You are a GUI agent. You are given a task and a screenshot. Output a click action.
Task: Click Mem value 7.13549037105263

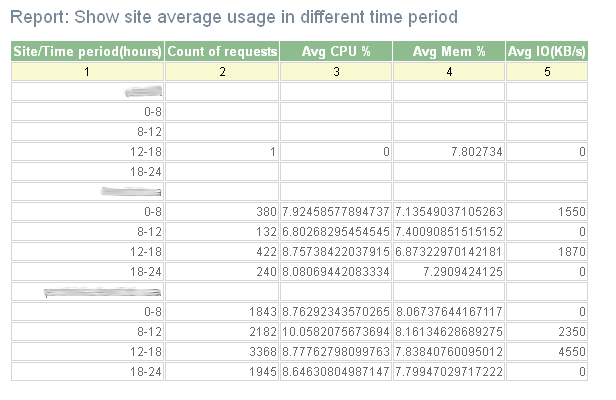(449, 212)
